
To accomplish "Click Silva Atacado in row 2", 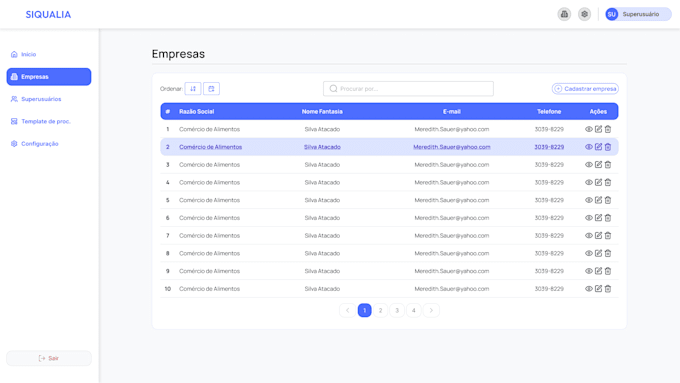I will point(322,147).
